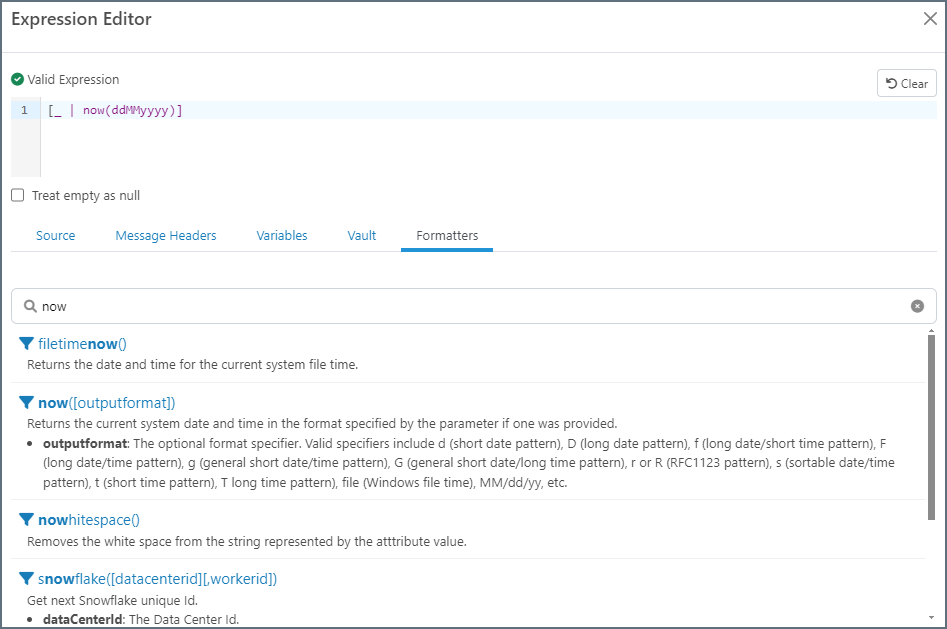
Task: Select the Formatters tab
Action: tap(447, 236)
